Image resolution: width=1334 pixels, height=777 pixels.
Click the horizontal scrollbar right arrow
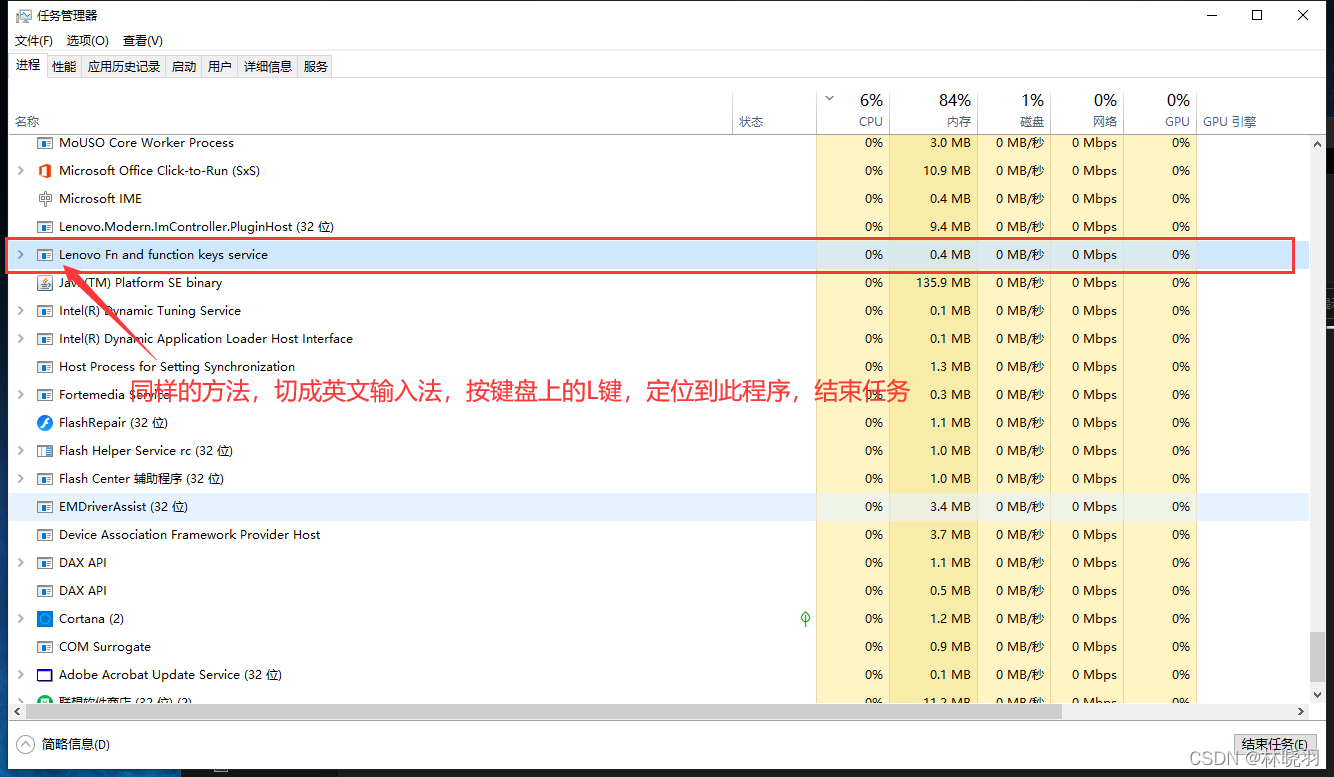tap(1301, 712)
